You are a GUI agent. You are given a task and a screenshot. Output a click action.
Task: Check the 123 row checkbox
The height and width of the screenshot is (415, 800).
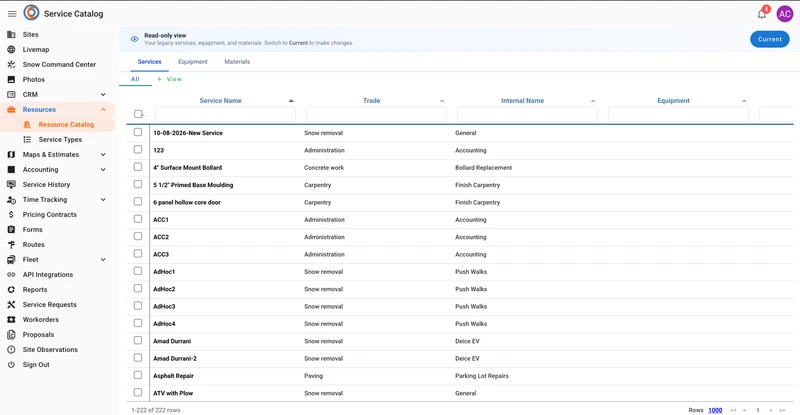(x=138, y=150)
